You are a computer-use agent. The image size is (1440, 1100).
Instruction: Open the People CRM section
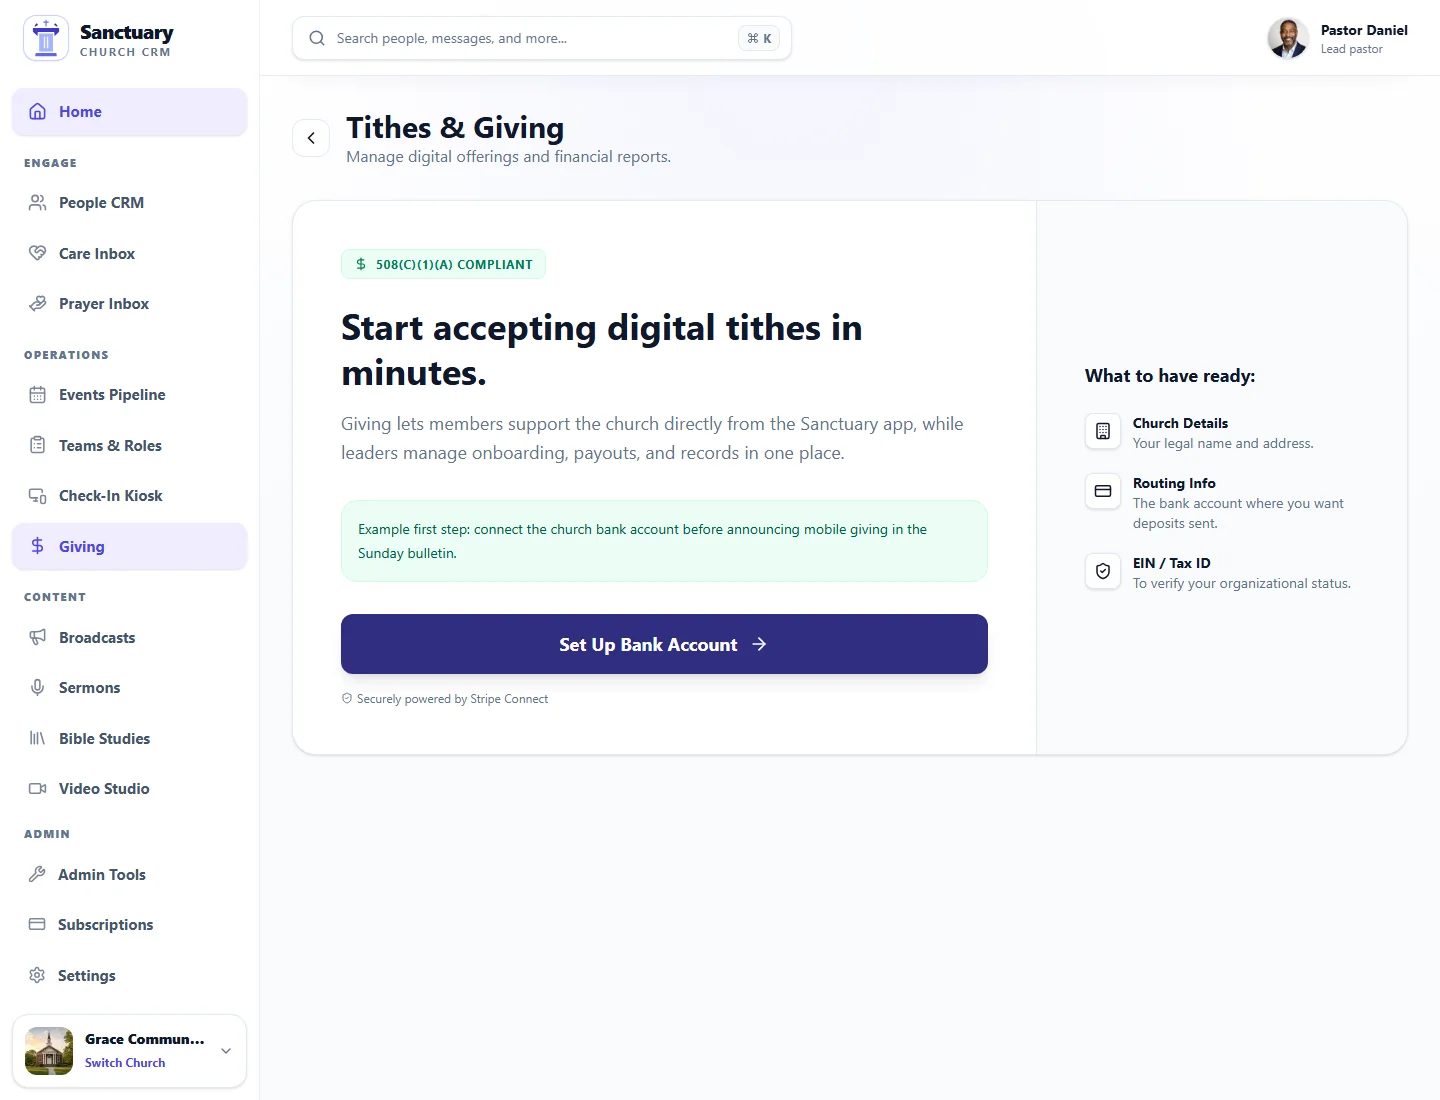(x=130, y=203)
